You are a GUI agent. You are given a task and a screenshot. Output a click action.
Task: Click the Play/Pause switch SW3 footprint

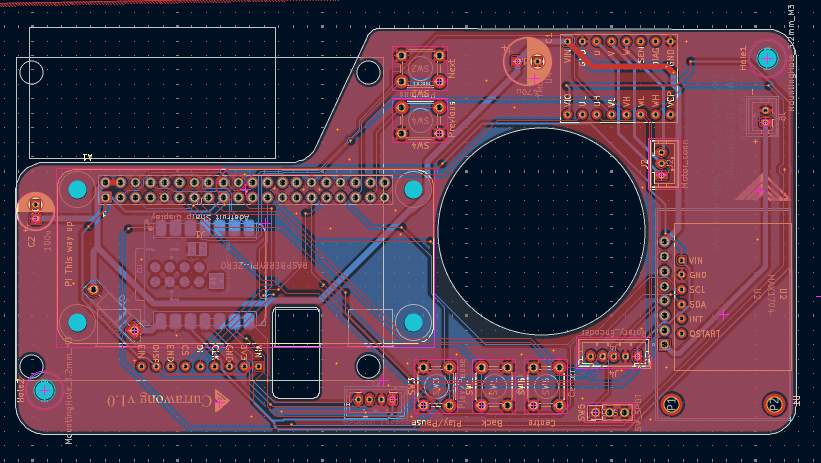[x=436, y=387]
